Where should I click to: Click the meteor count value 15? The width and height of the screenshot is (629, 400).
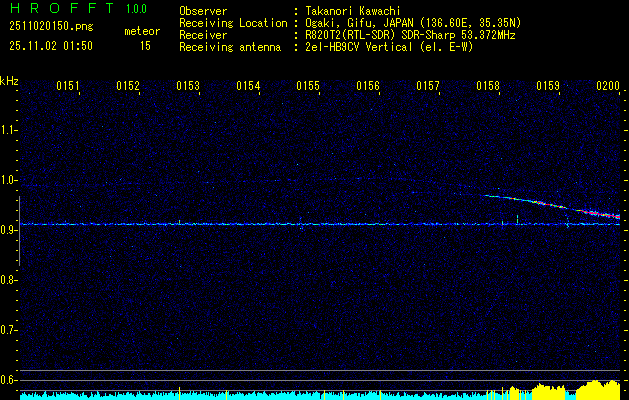coord(146,46)
